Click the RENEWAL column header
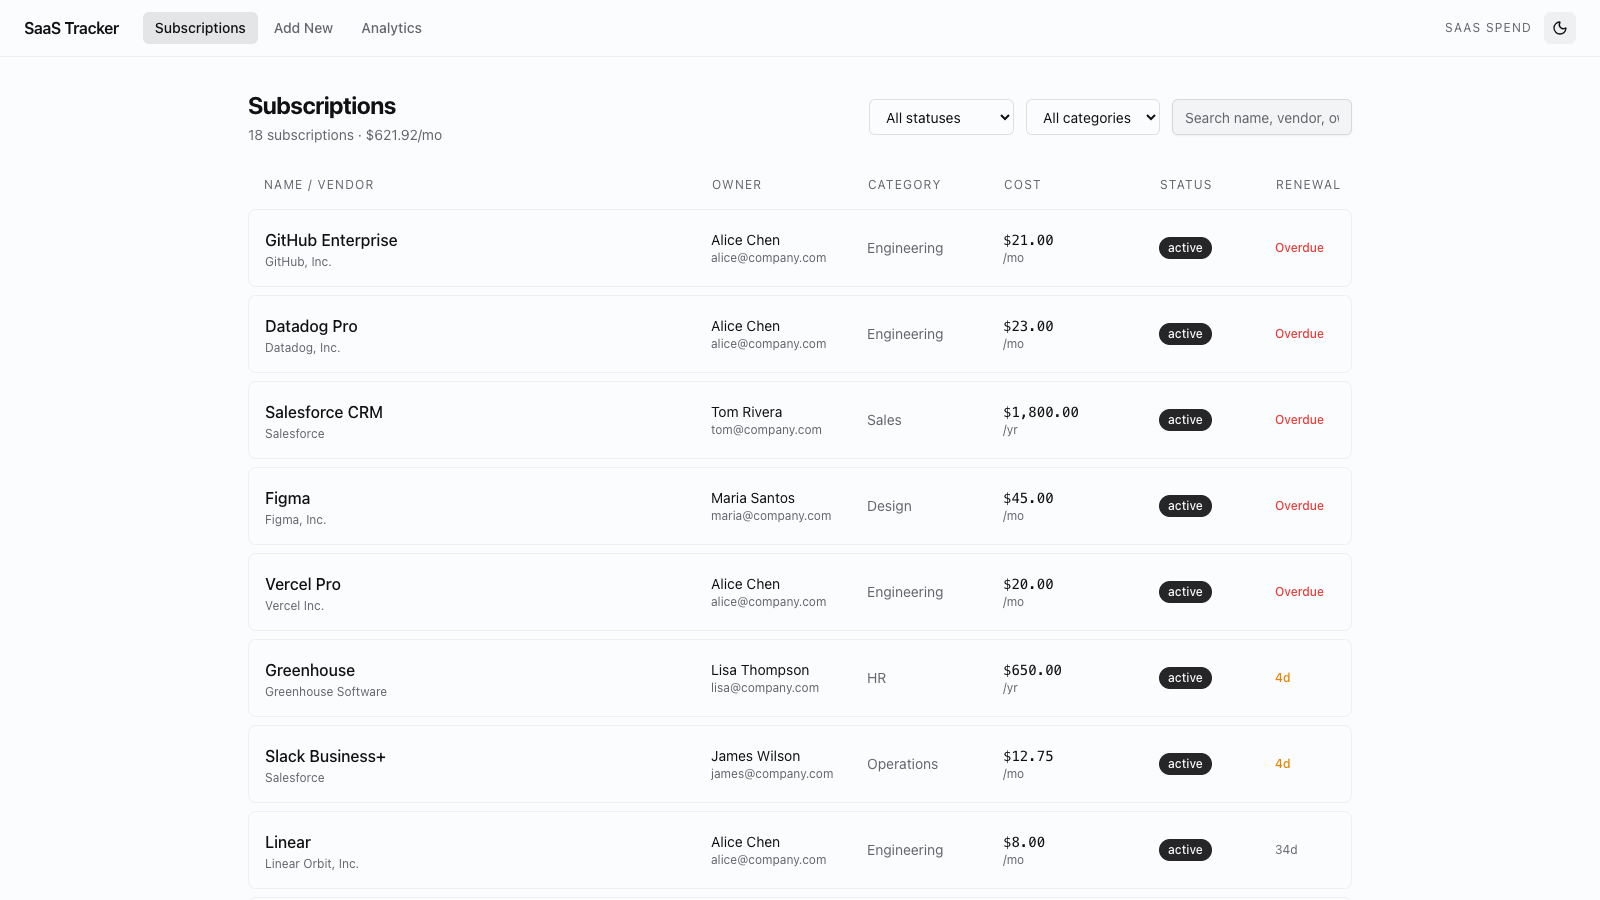 tap(1308, 185)
